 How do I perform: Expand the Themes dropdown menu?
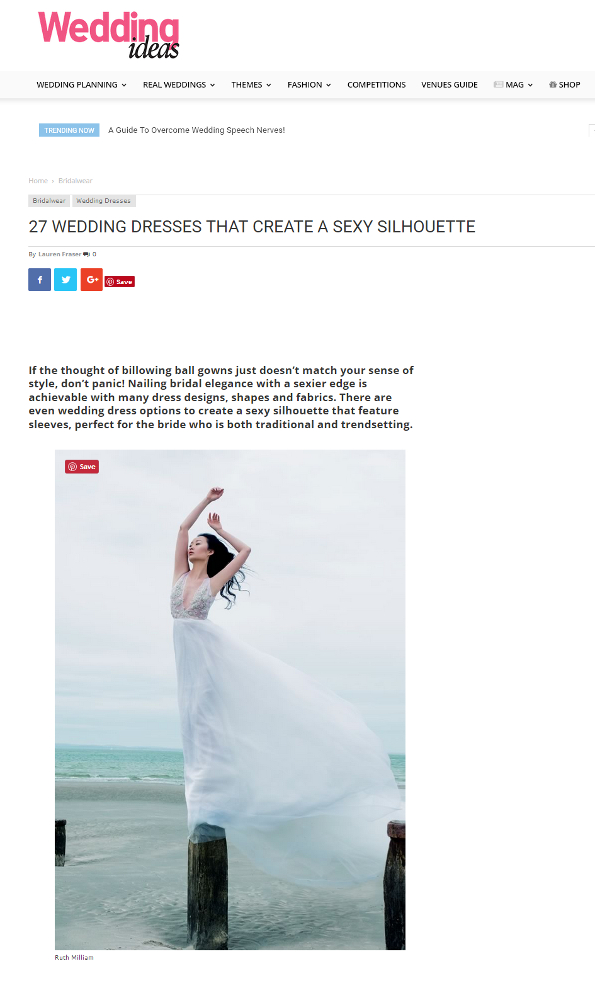pos(251,85)
